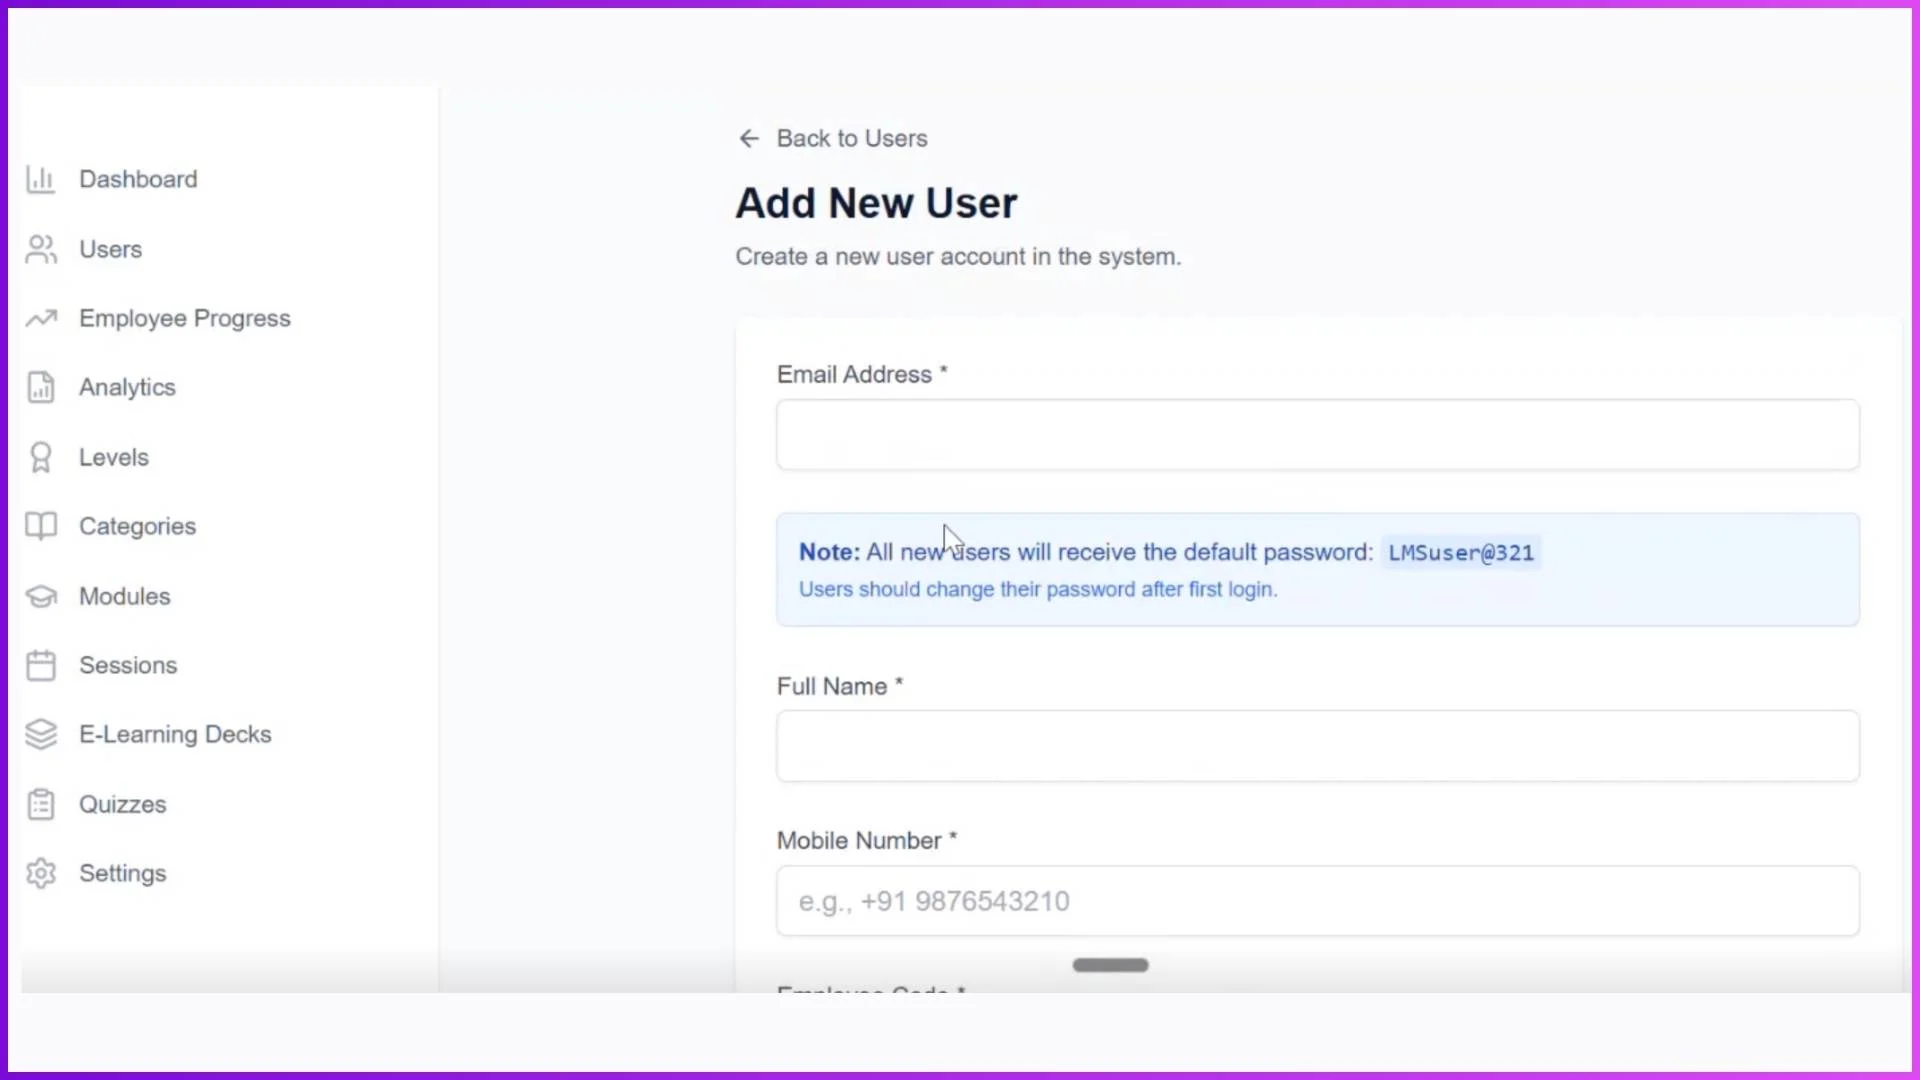Select the E-Learning Decks layers icon
Image resolution: width=1920 pixels, height=1080 pixels.
tap(40, 734)
